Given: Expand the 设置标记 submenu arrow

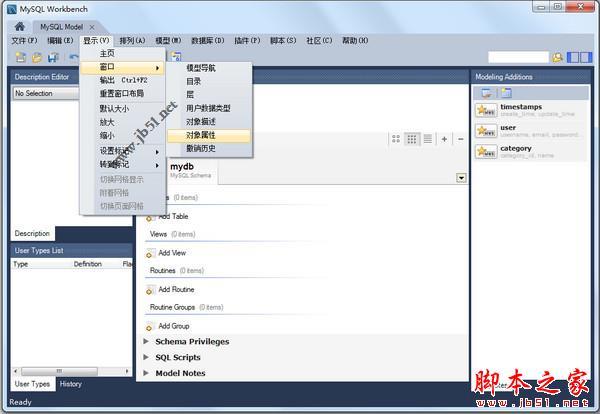Looking at the screenshot, I should tap(157, 152).
